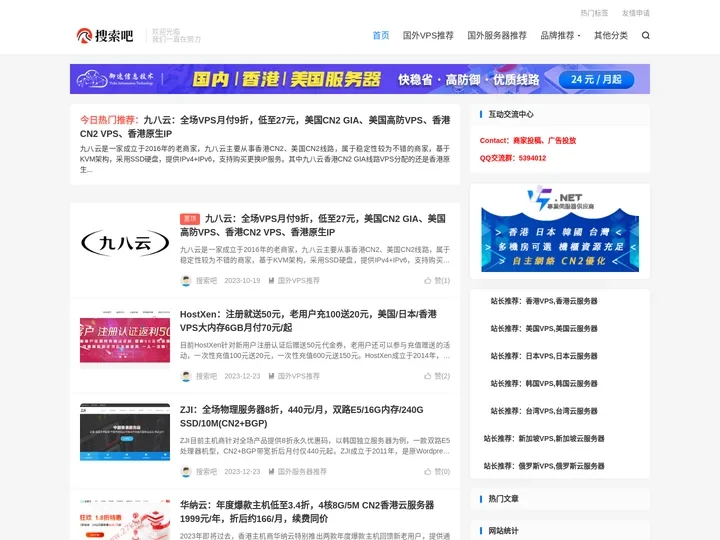Click author avatar on the HostXen post
This screenshot has width=720, height=540.
tap(186, 376)
